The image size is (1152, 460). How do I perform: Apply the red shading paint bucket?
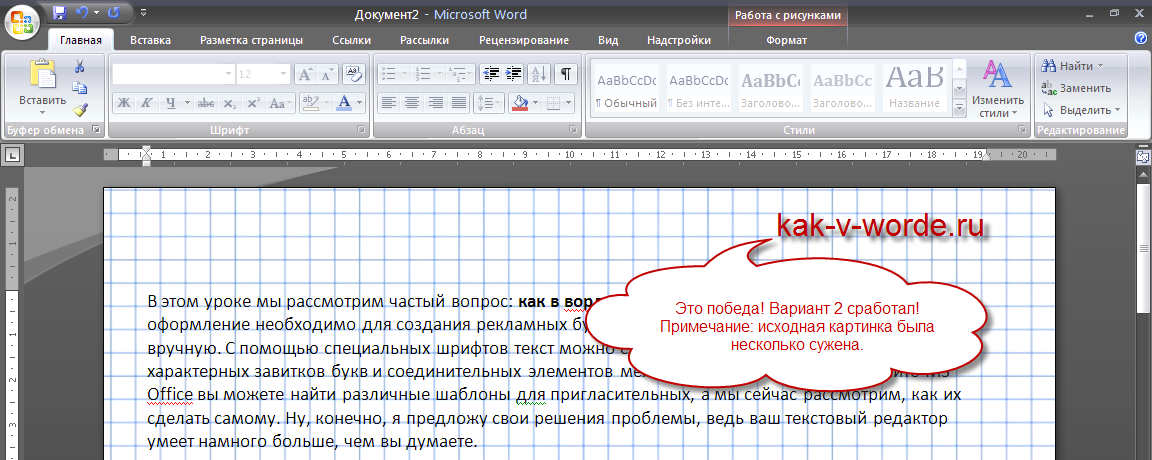(520, 103)
